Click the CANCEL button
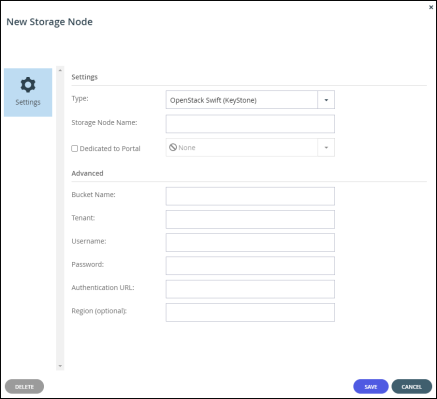The image size is (437, 399). [x=412, y=387]
